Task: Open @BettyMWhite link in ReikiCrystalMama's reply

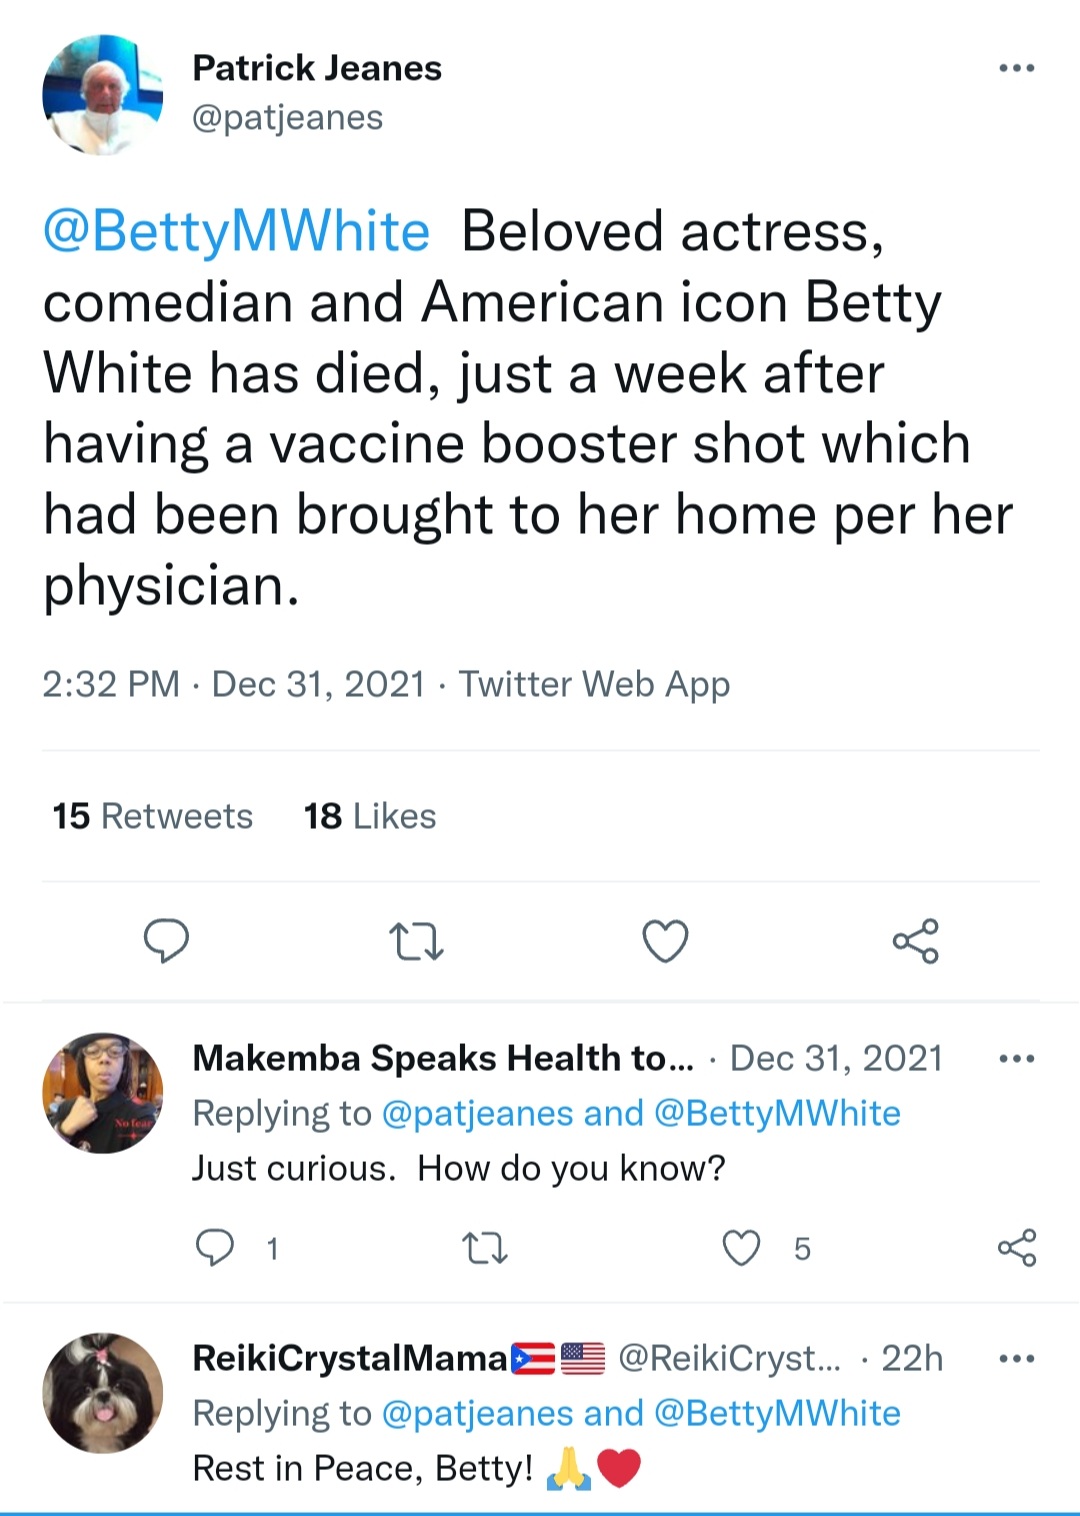Action: tap(777, 1413)
